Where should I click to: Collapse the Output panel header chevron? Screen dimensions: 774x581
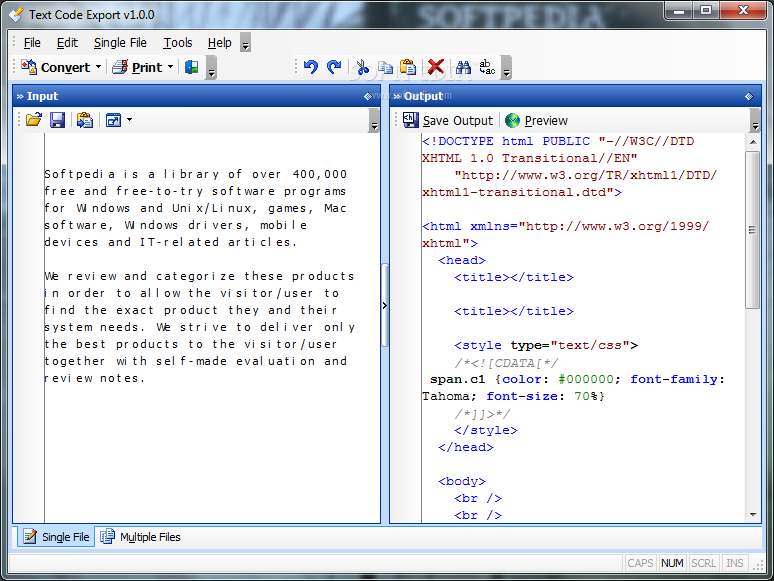point(397,96)
